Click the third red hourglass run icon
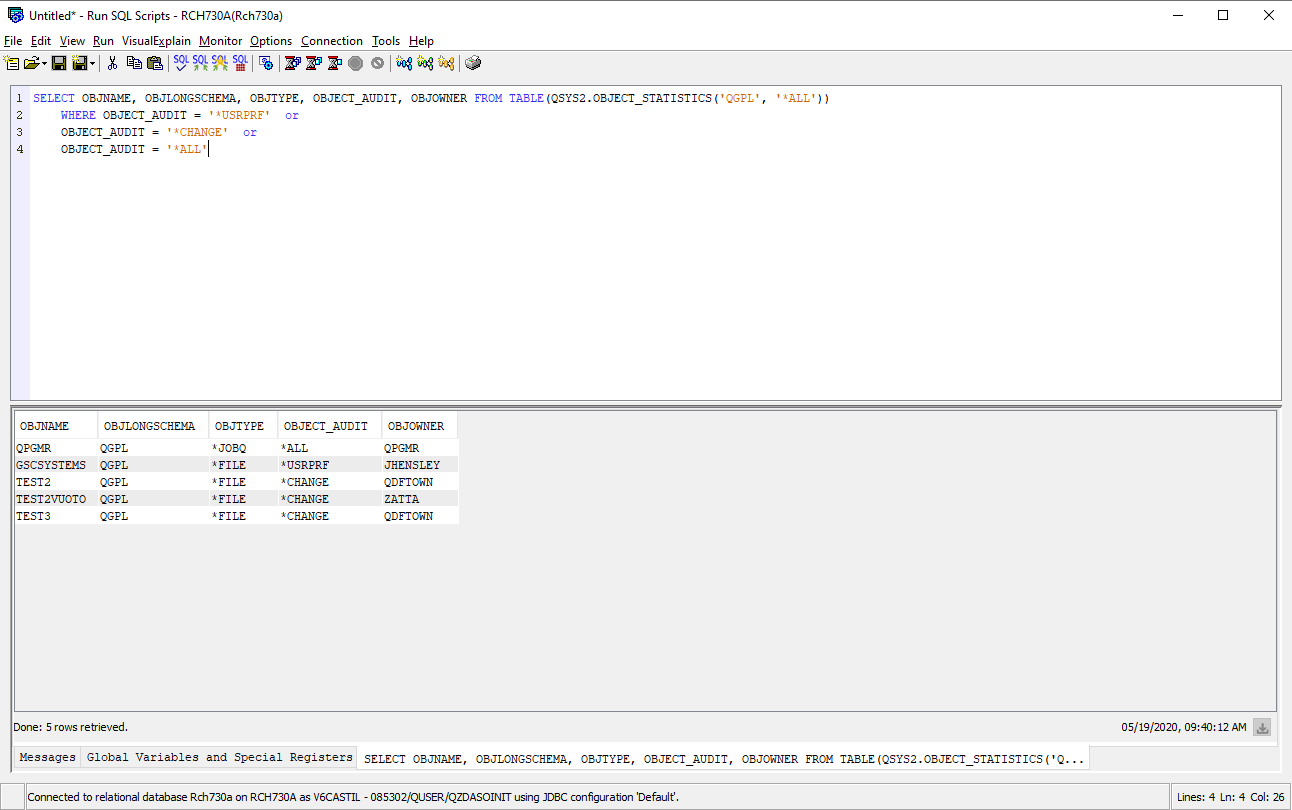Image resolution: width=1292 pixels, height=810 pixels. click(334, 63)
